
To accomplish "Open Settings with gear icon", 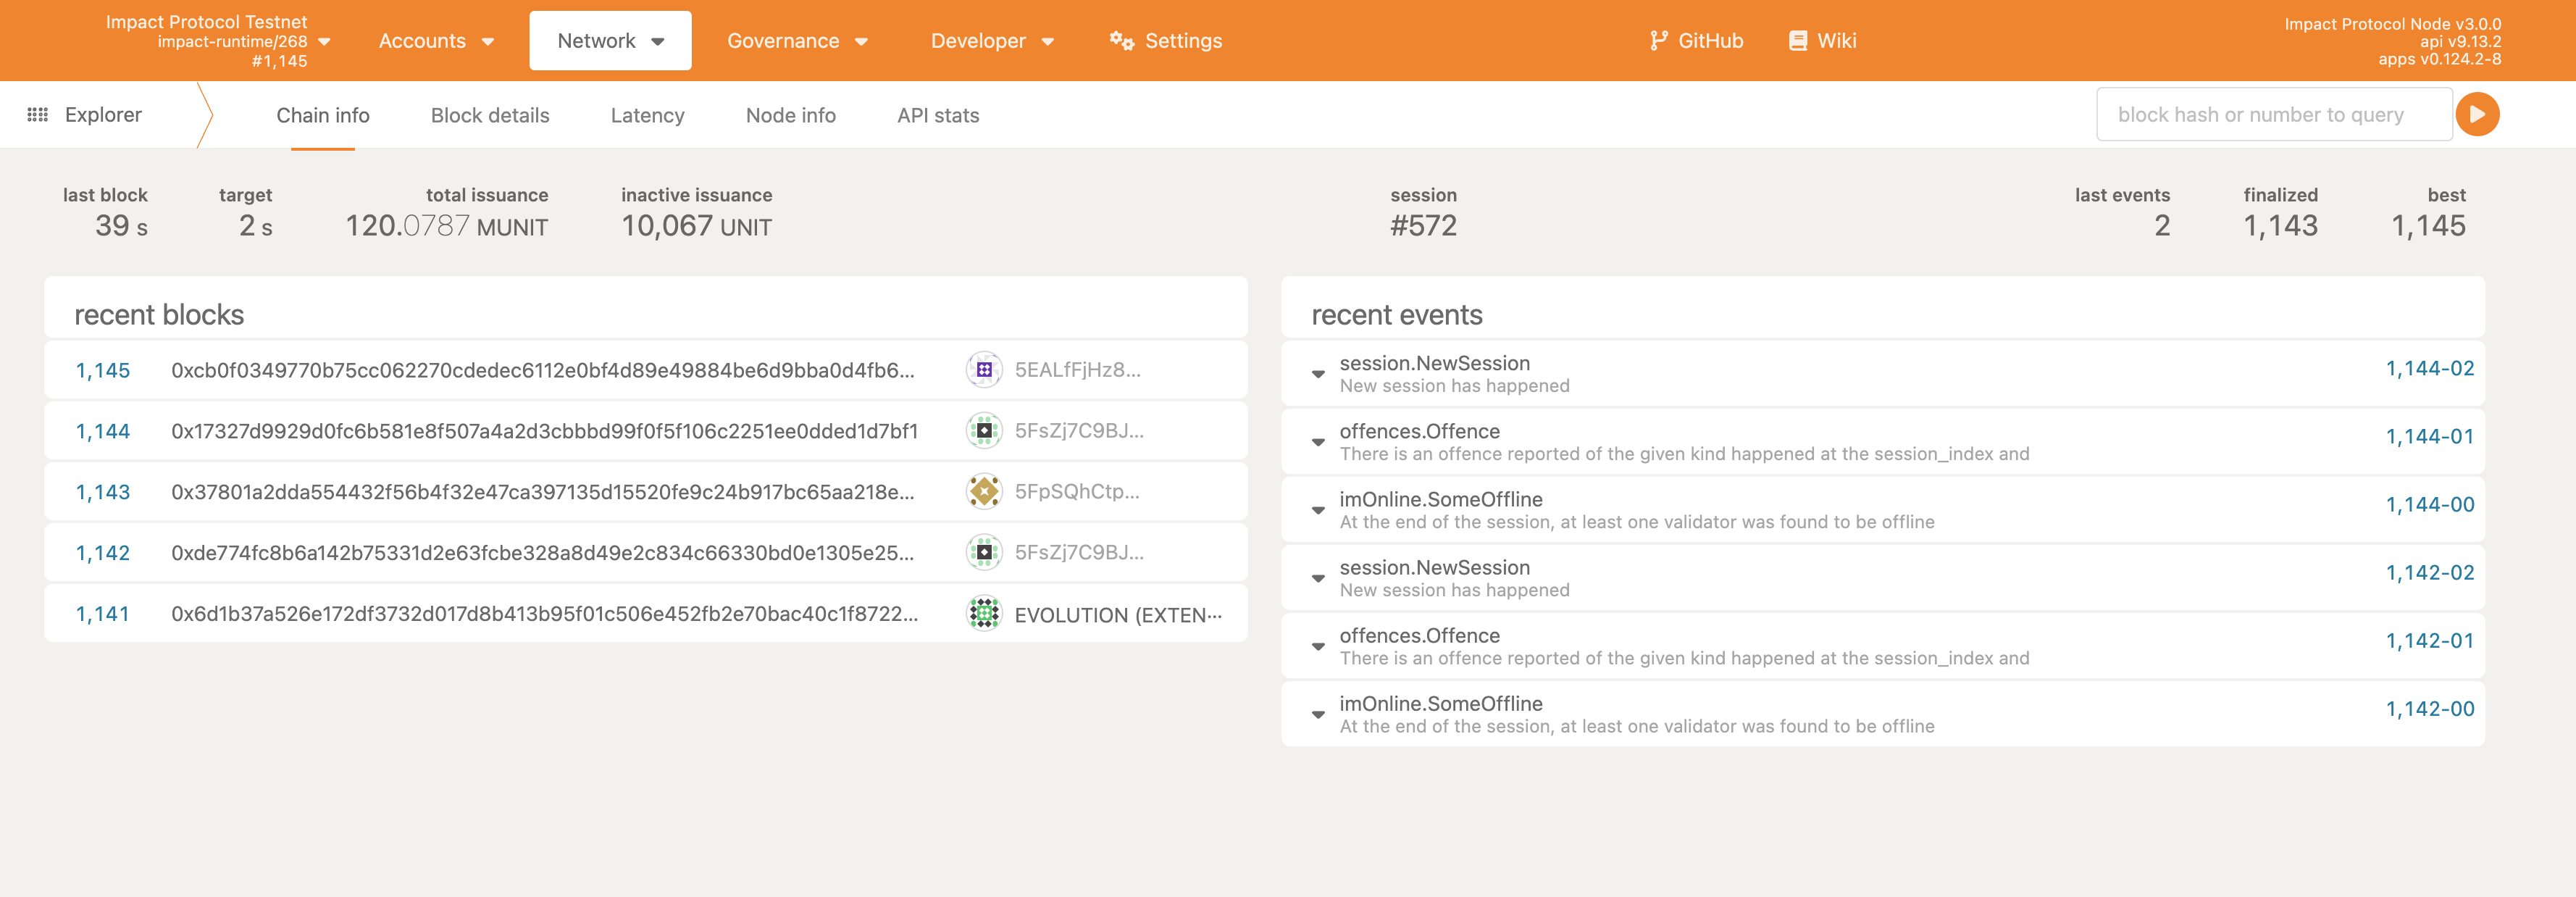I will pyautogui.click(x=1166, y=41).
